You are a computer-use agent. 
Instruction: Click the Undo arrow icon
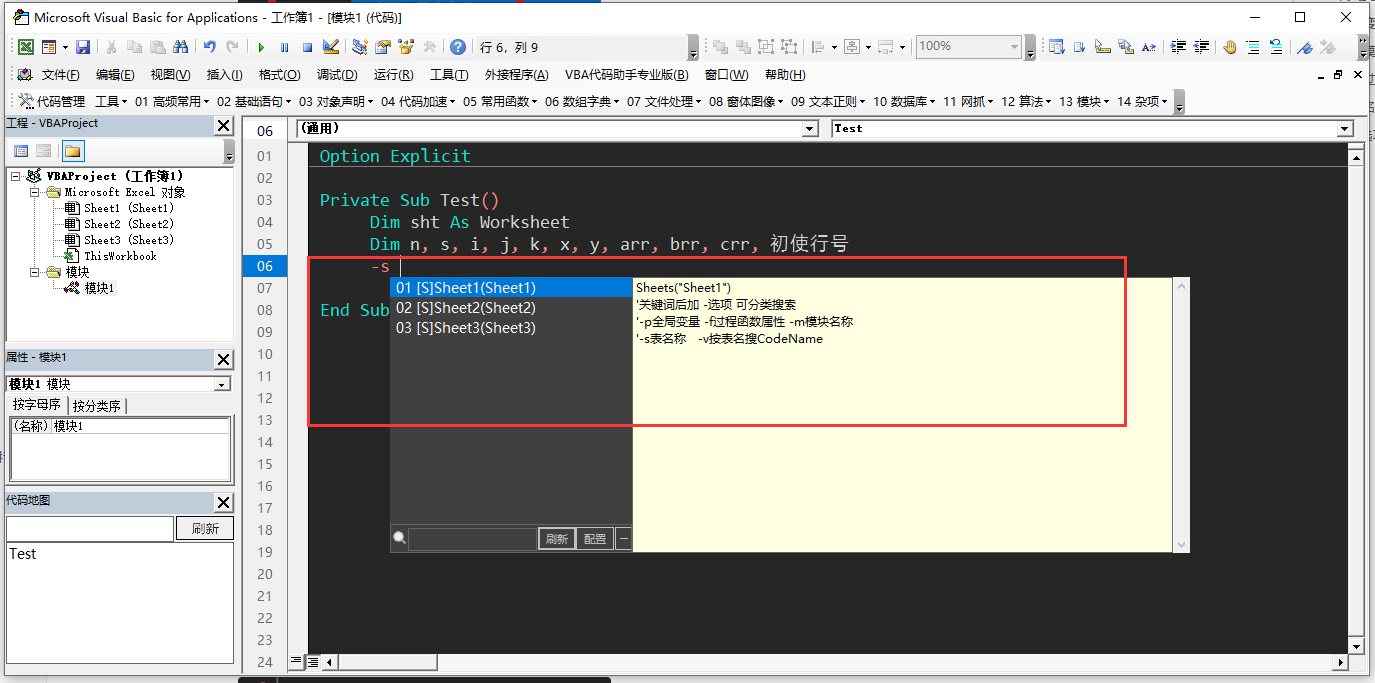209,47
